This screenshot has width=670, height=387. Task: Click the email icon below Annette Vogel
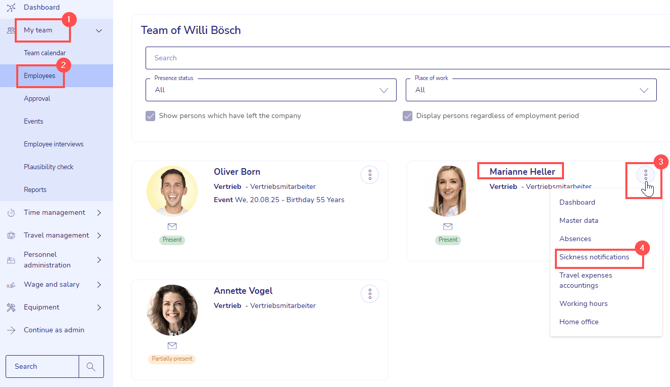[x=172, y=345]
